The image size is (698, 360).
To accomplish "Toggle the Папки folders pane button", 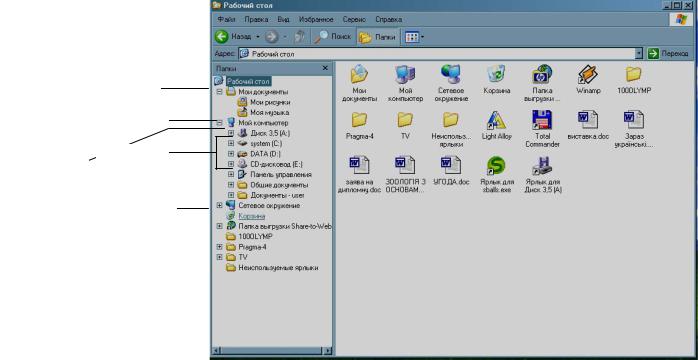I will (x=377, y=37).
